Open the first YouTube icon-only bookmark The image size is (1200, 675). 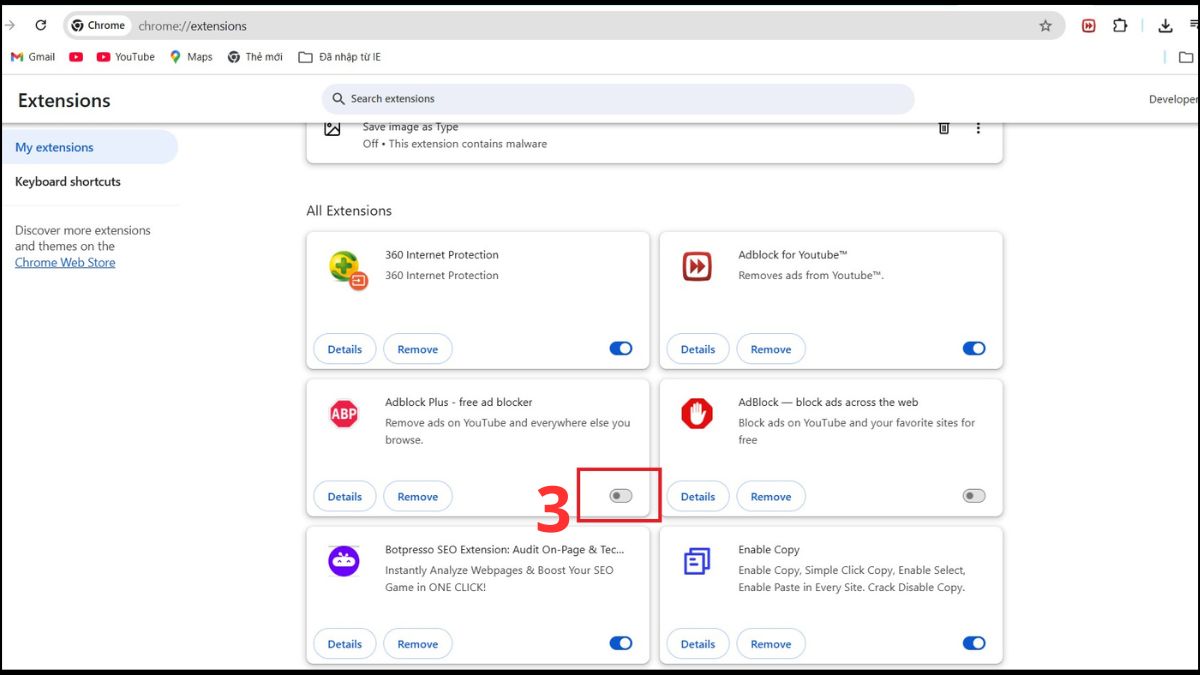[x=76, y=57]
